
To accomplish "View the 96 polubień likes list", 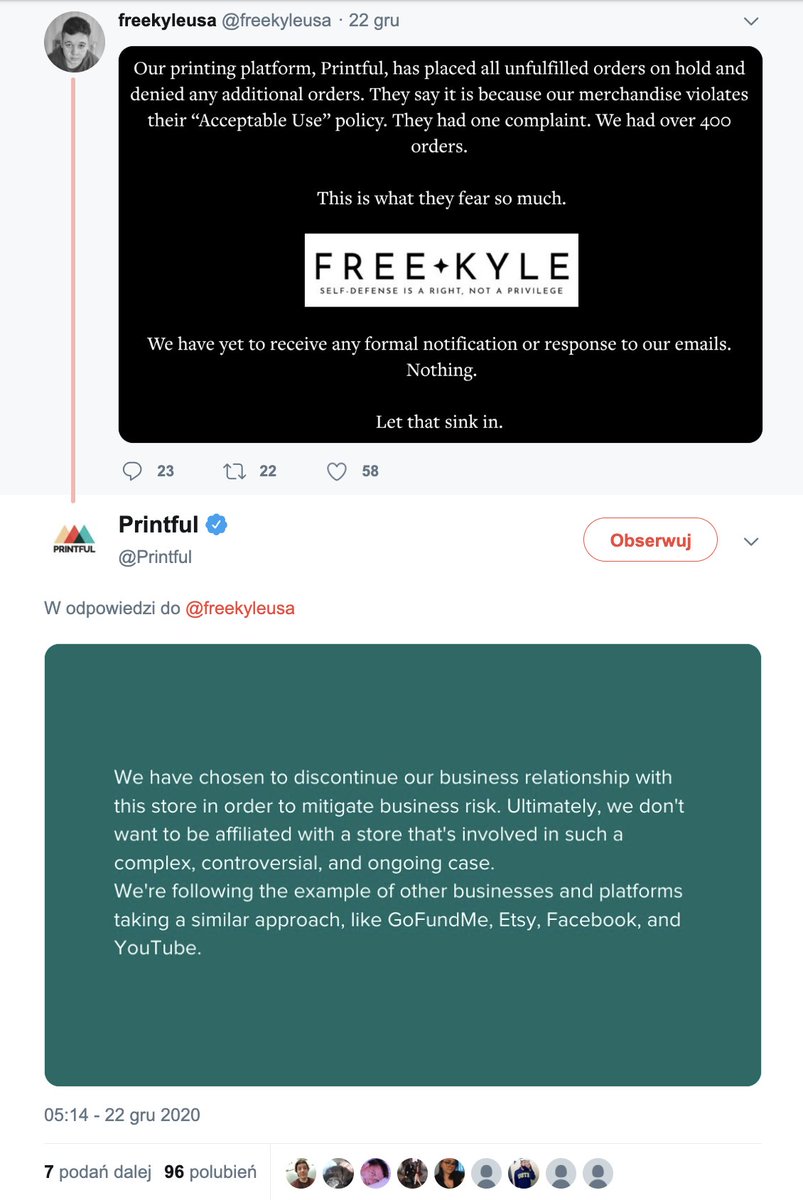I will pyautogui.click(x=210, y=1172).
